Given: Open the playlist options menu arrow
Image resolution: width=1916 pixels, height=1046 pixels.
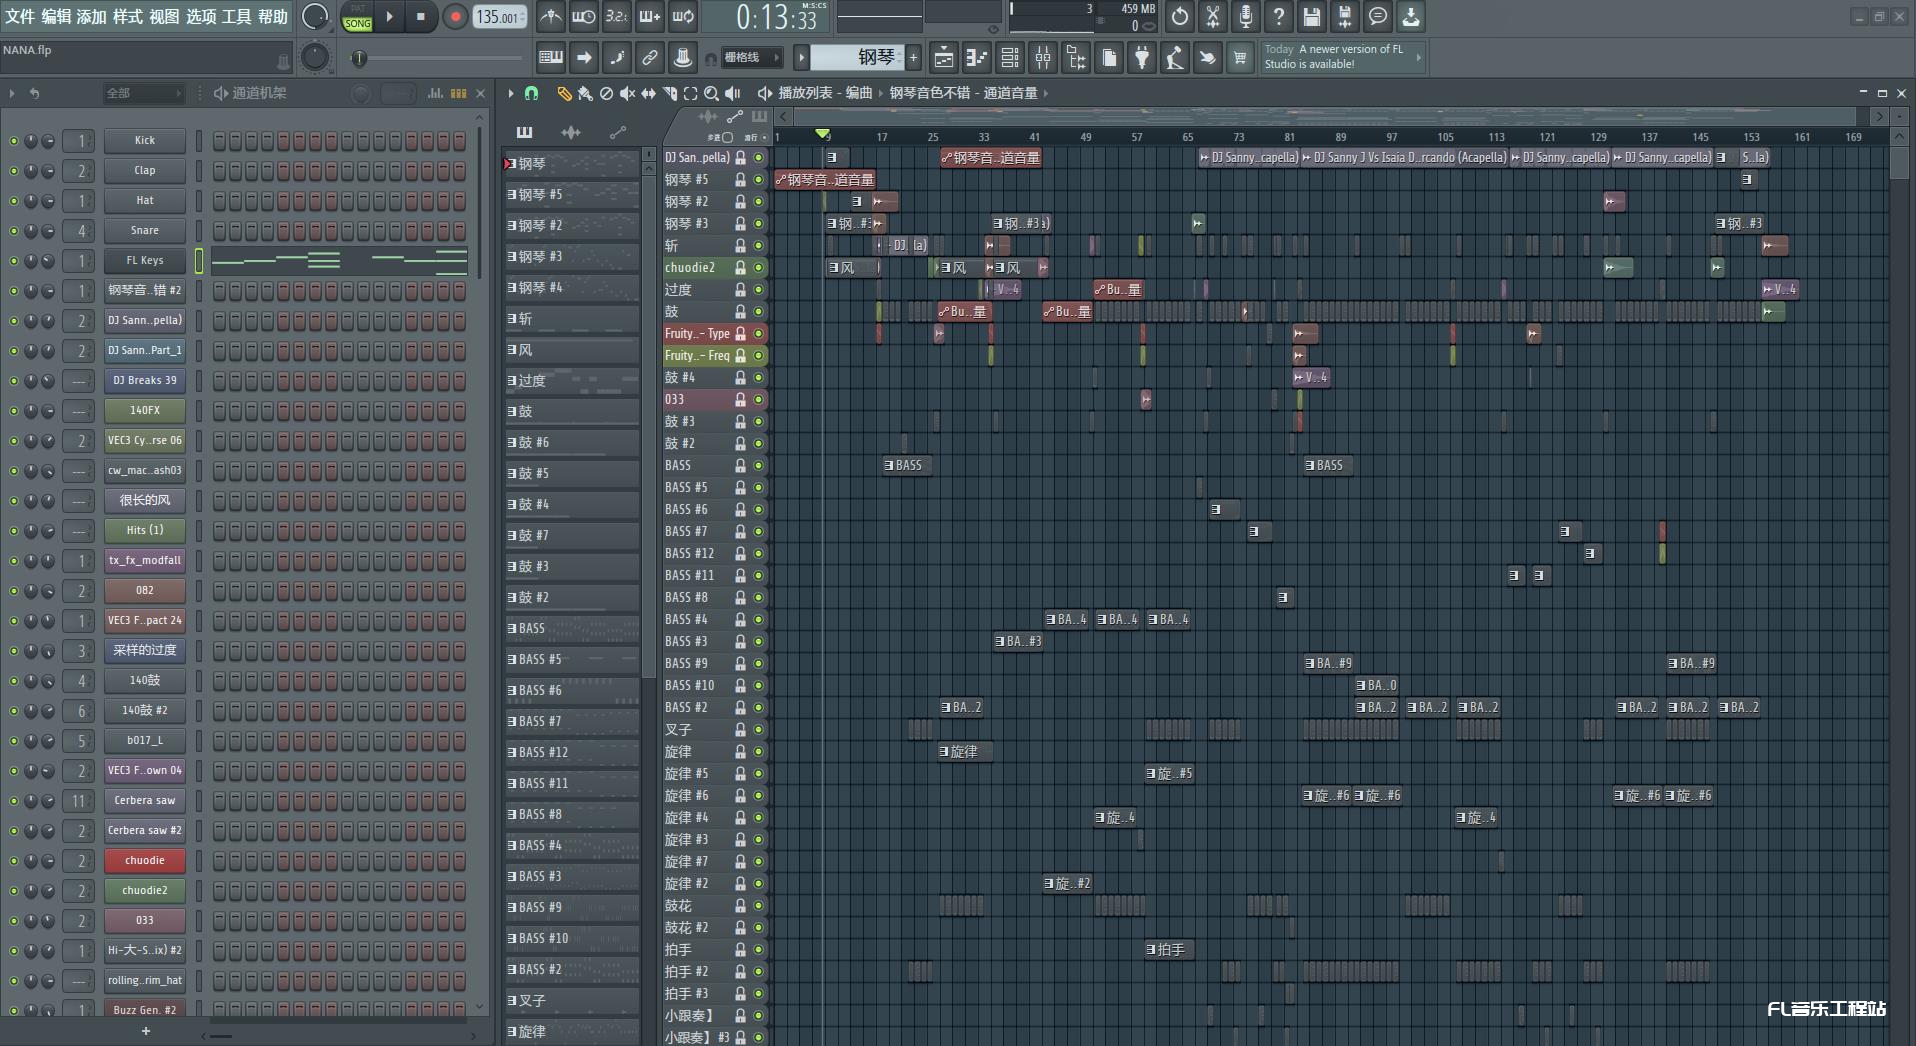Looking at the screenshot, I should tap(511, 93).
